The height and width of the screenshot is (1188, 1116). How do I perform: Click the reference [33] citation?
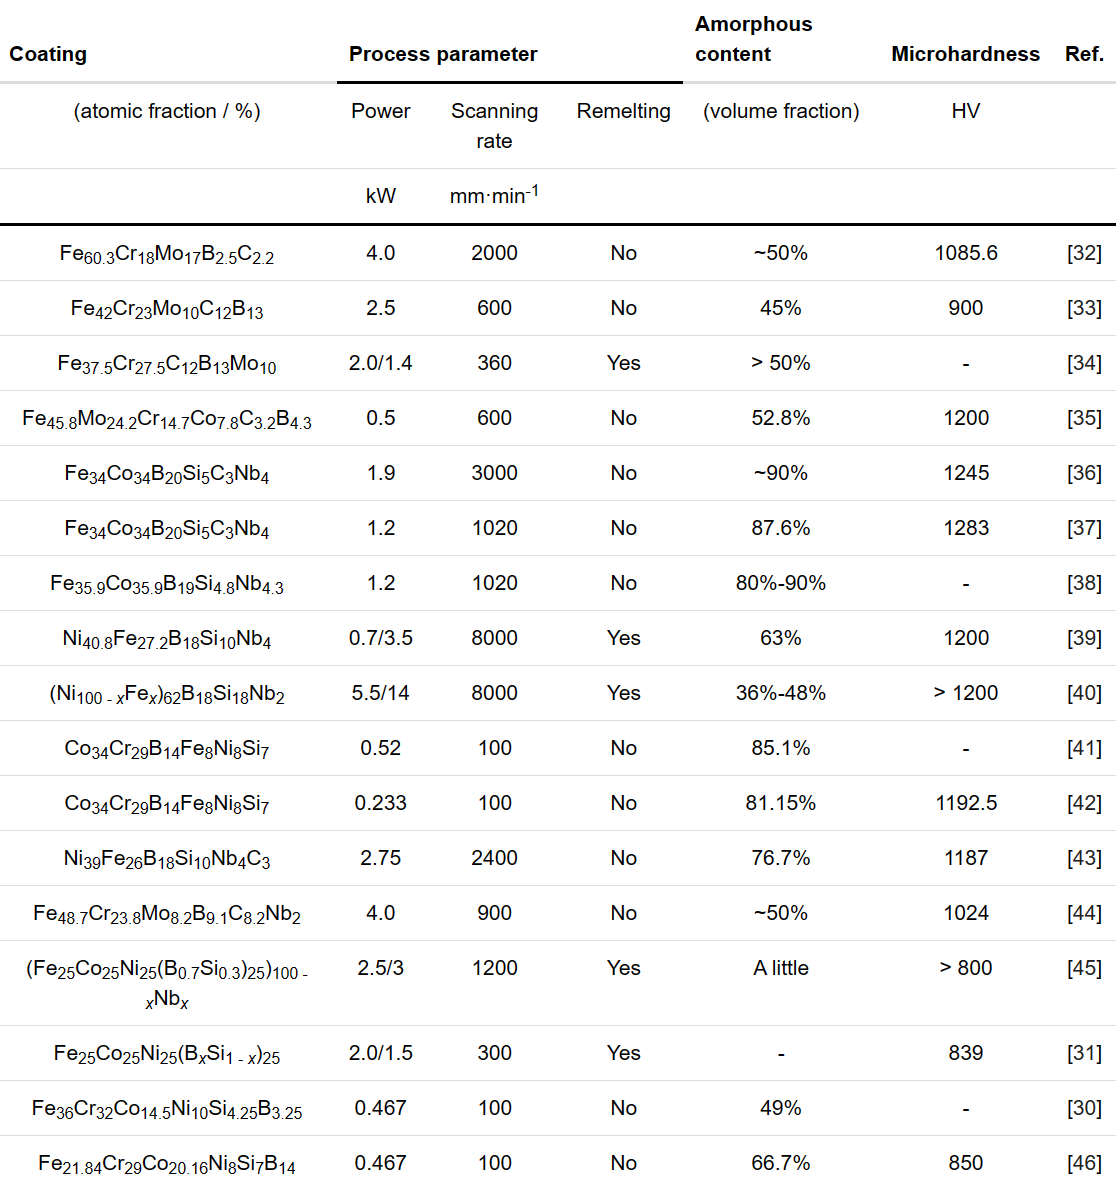pyautogui.click(x=1084, y=308)
